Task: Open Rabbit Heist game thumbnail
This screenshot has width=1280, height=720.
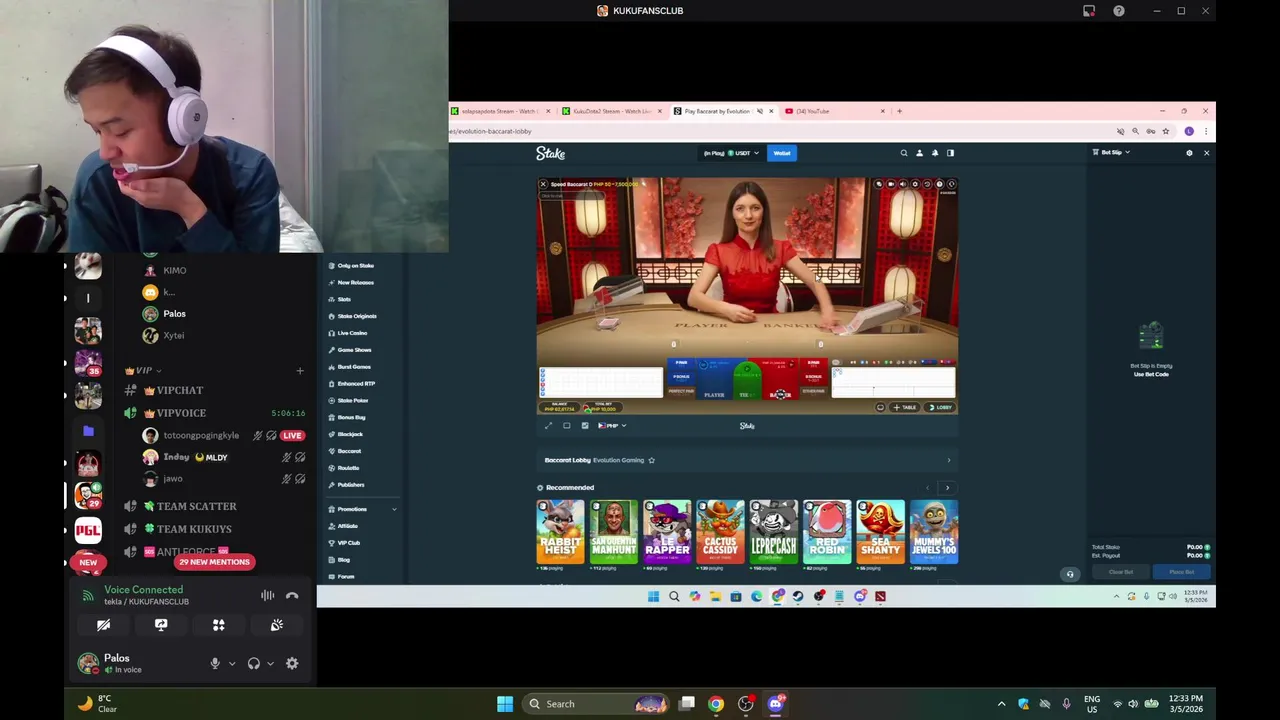Action: [x=560, y=532]
